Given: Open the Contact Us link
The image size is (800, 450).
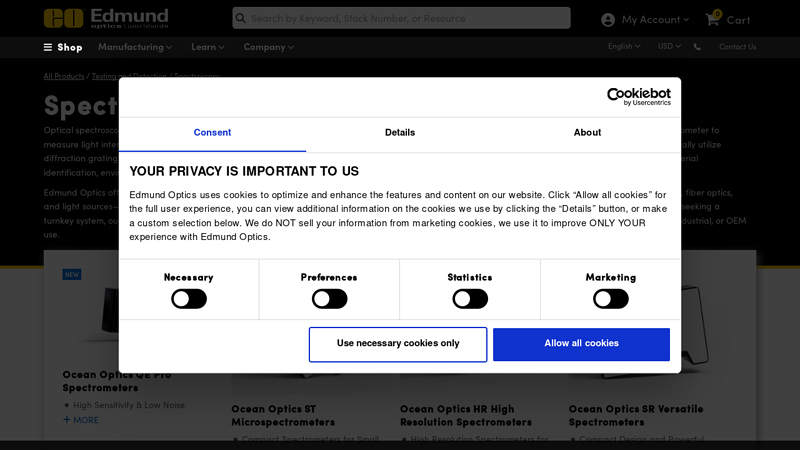Looking at the screenshot, I should pos(737,47).
